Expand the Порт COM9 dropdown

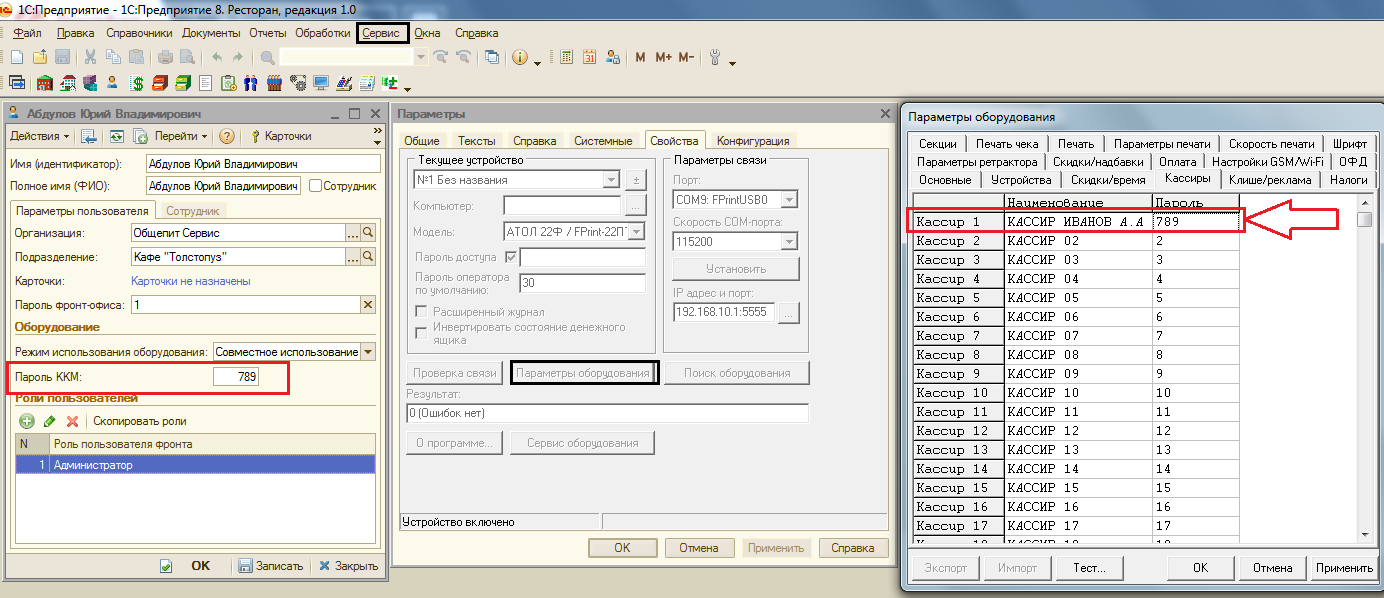point(789,200)
